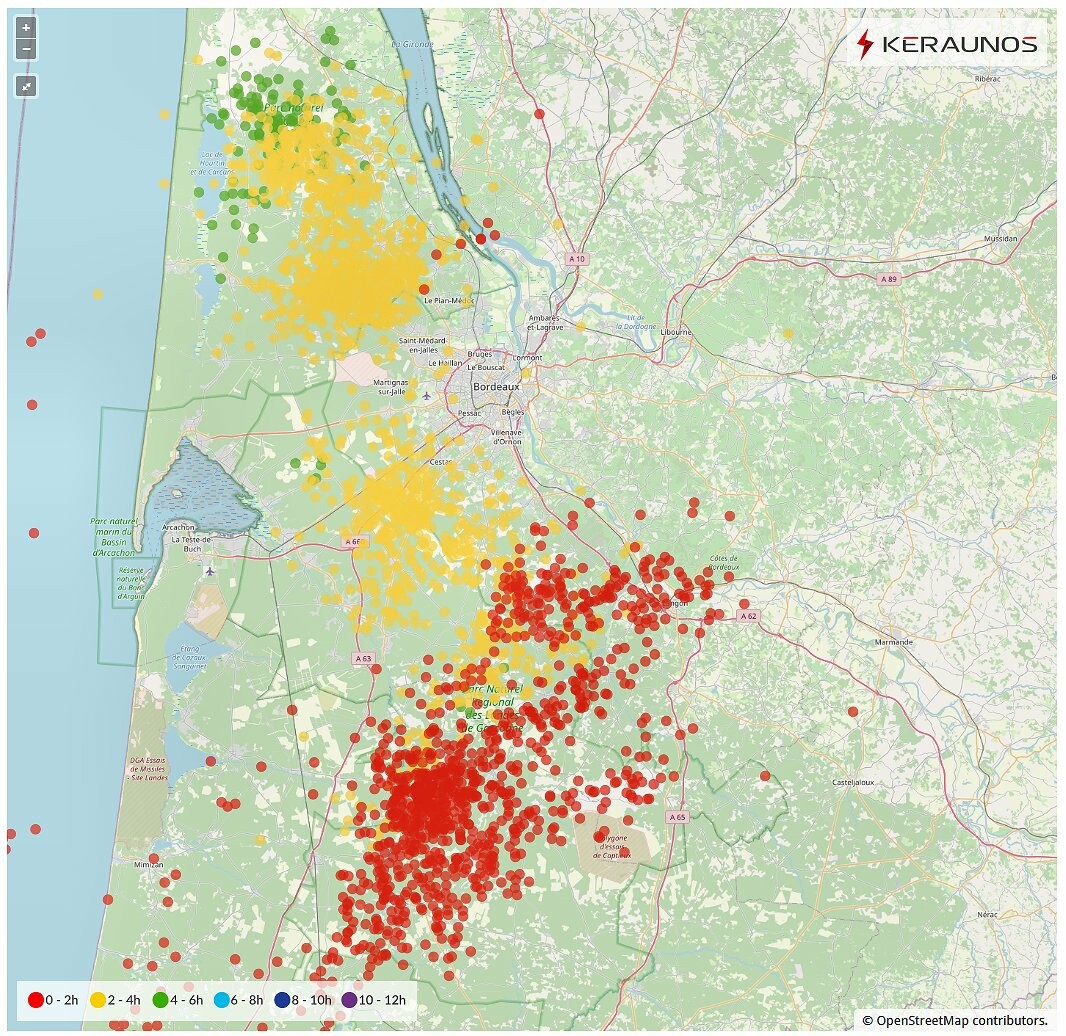The width and height of the screenshot is (1066, 1036).
Task: Click the A 63 road shield
Action: (x=363, y=659)
